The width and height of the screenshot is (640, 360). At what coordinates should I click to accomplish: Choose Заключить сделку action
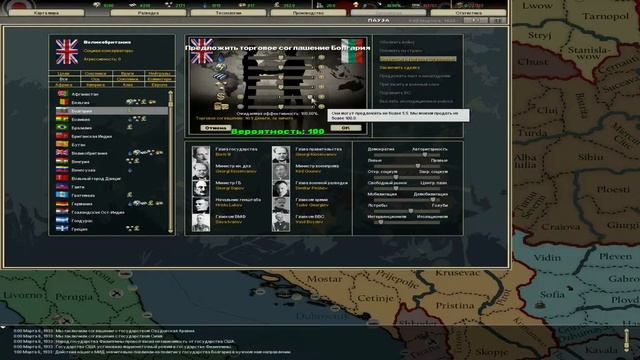click(399, 67)
